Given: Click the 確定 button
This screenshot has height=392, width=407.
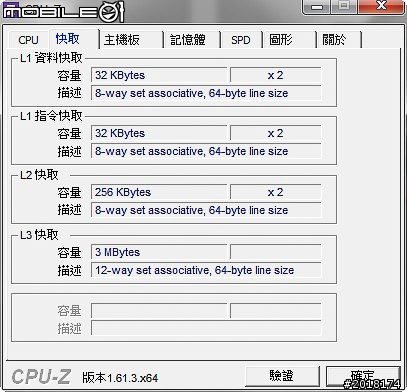Looking at the screenshot, I should coord(363,376).
